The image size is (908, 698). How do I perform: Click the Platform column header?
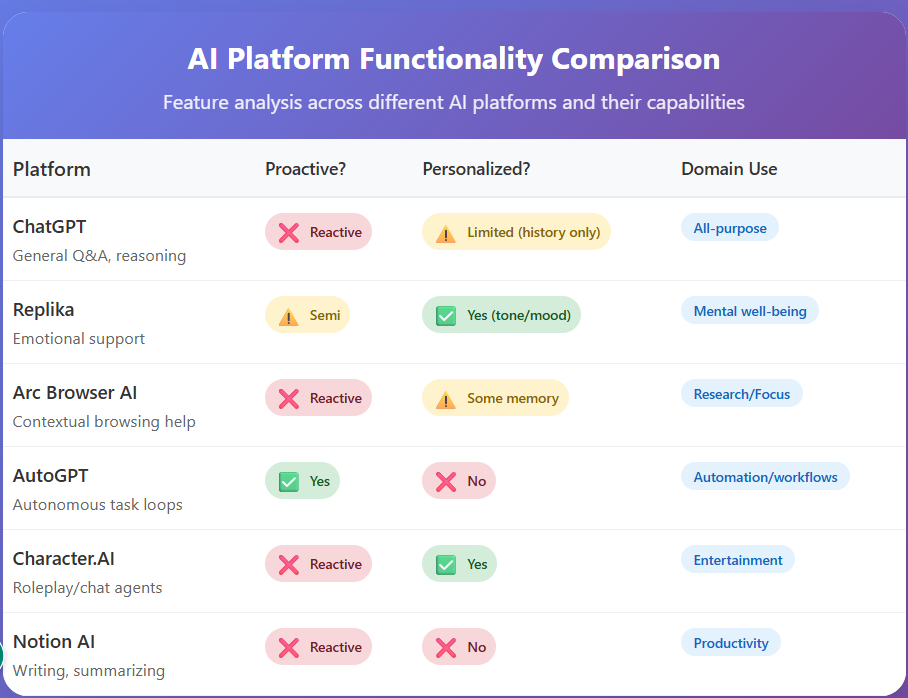[x=52, y=169]
